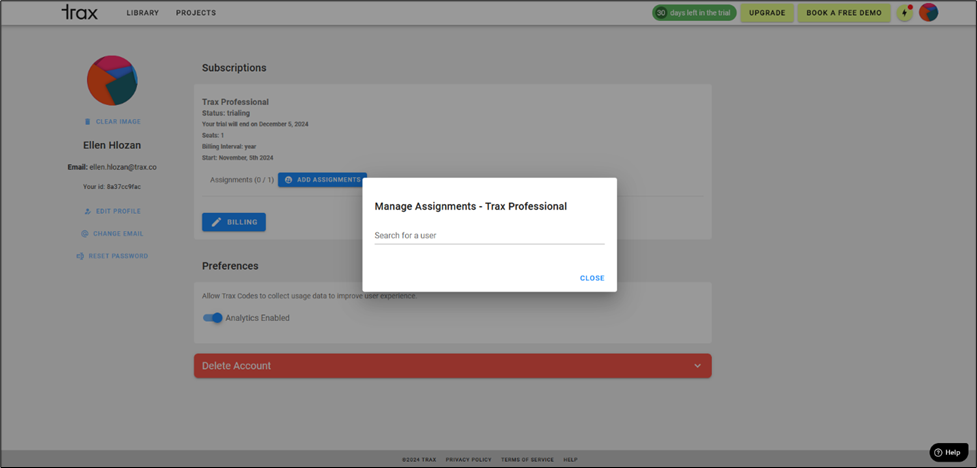Click the question mark Help icon

939,452
